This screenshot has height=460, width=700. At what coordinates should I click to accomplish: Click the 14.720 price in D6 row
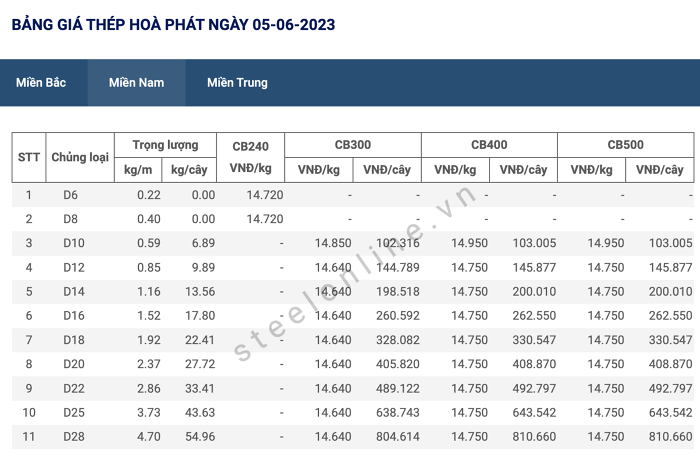click(x=265, y=195)
